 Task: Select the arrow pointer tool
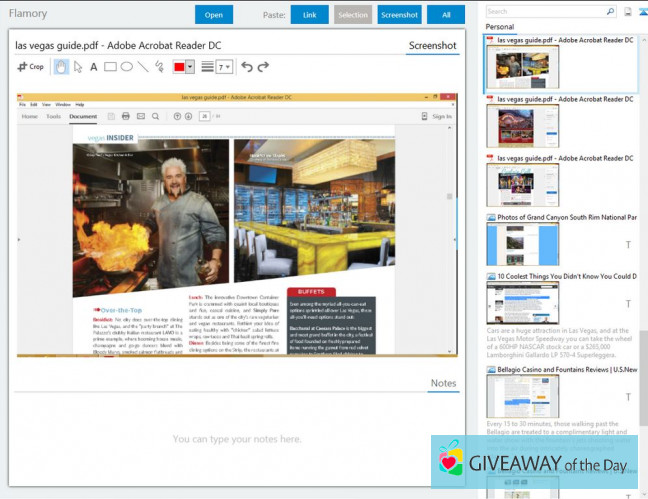point(77,67)
